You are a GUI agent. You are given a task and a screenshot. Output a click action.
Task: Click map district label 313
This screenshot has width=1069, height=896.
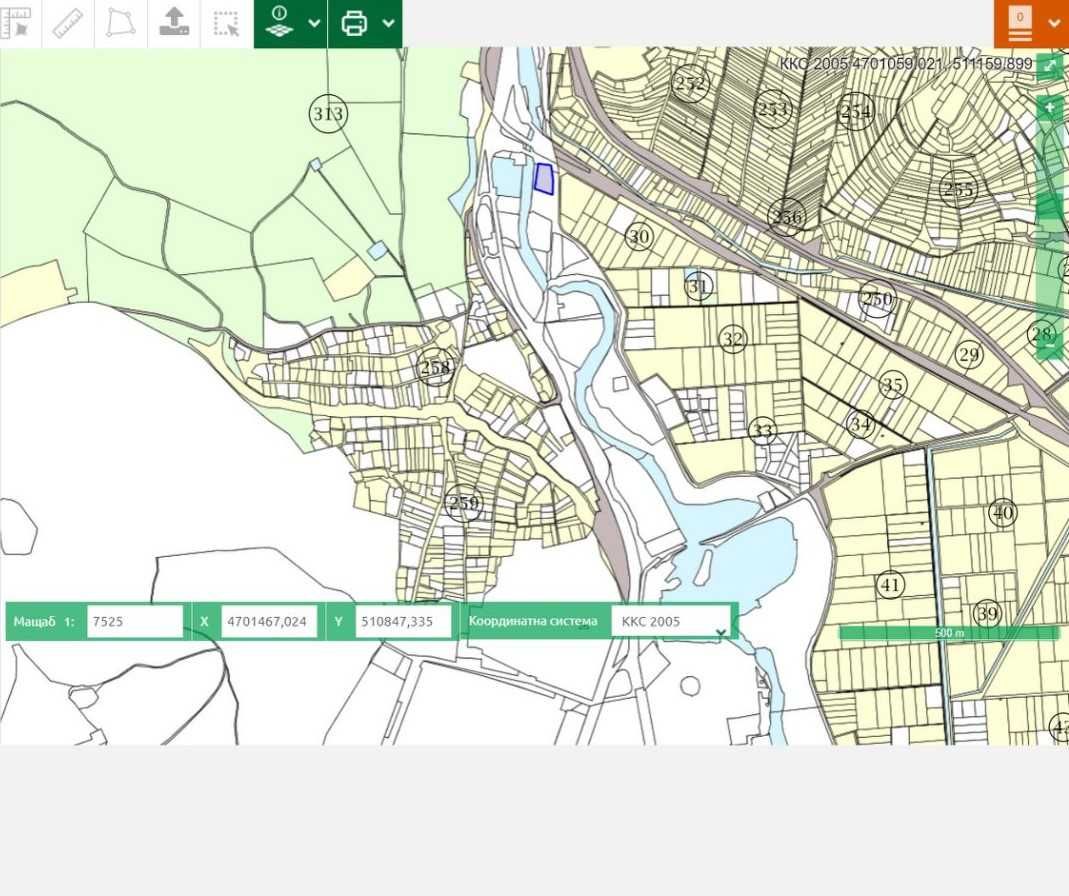tap(329, 114)
